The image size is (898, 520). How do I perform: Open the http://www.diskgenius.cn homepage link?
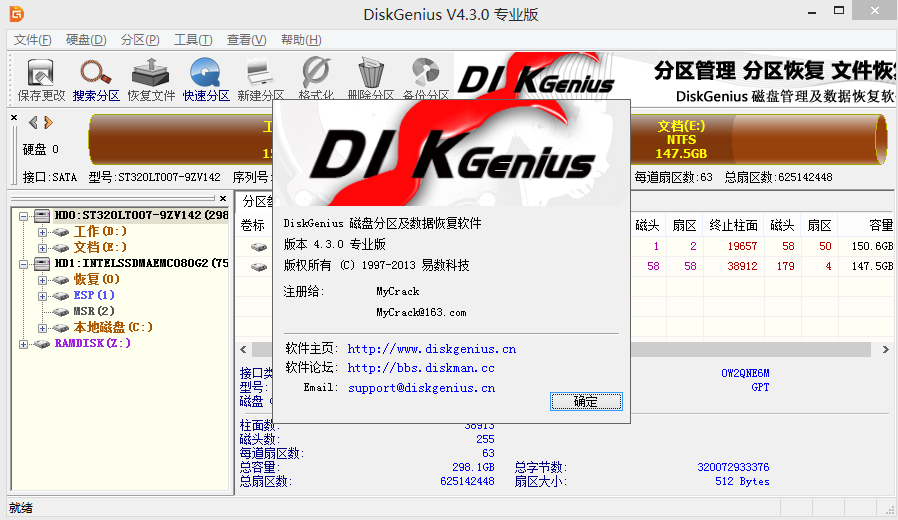431,349
